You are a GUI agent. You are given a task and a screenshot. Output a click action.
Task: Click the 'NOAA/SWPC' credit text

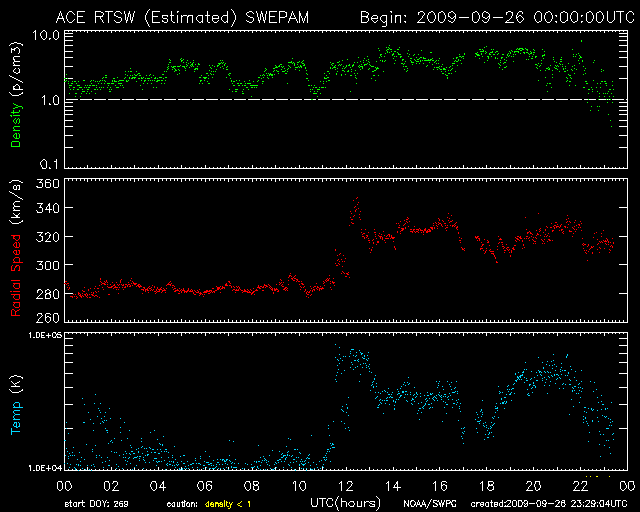pyautogui.click(x=429, y=504)
